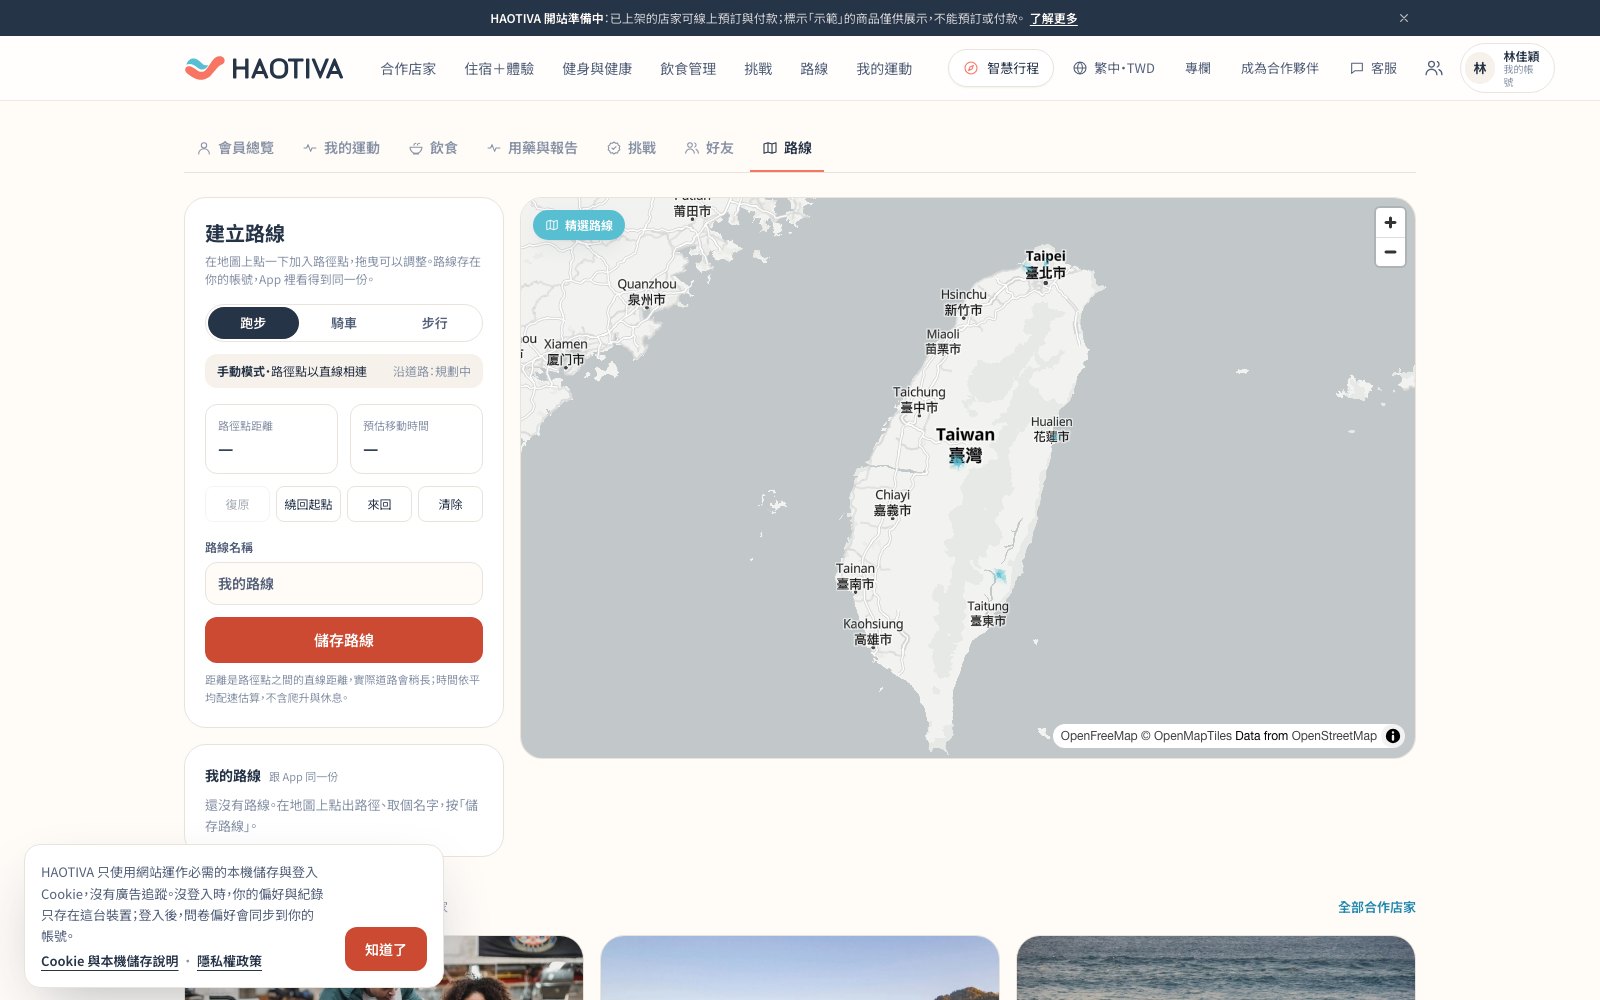
Task: Click 成為合作夥伴 in header
Action: [x=1280, y=68]
